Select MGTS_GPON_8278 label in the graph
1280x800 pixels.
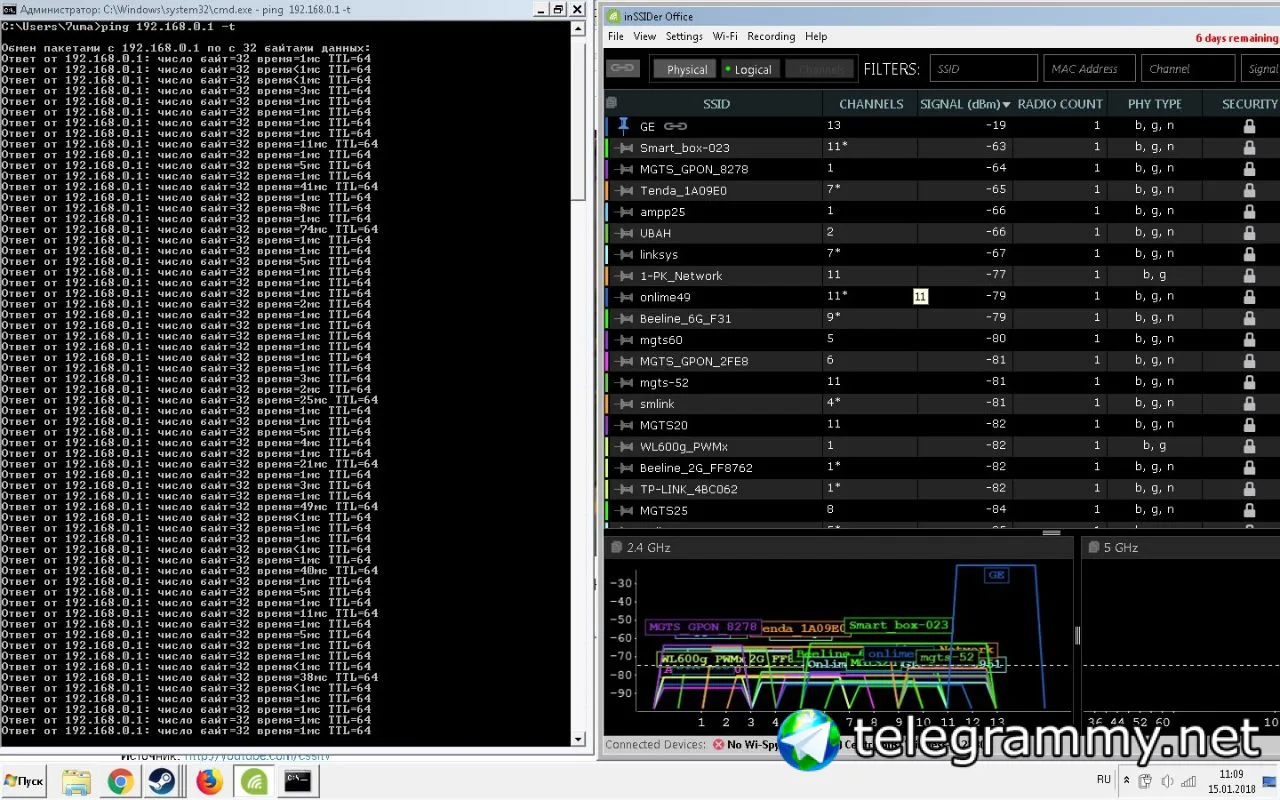pyautogui.click(x=703, y=627)
